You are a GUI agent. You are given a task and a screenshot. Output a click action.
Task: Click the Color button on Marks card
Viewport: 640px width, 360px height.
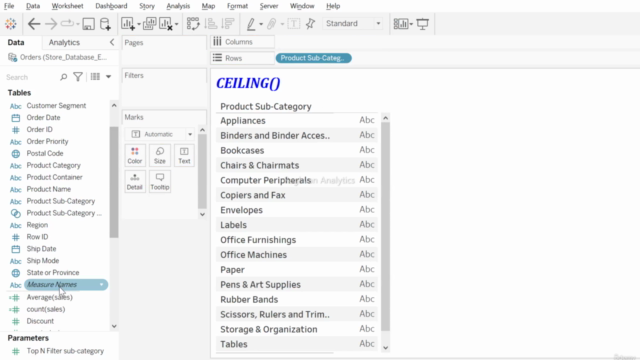[x=135, y=156]
